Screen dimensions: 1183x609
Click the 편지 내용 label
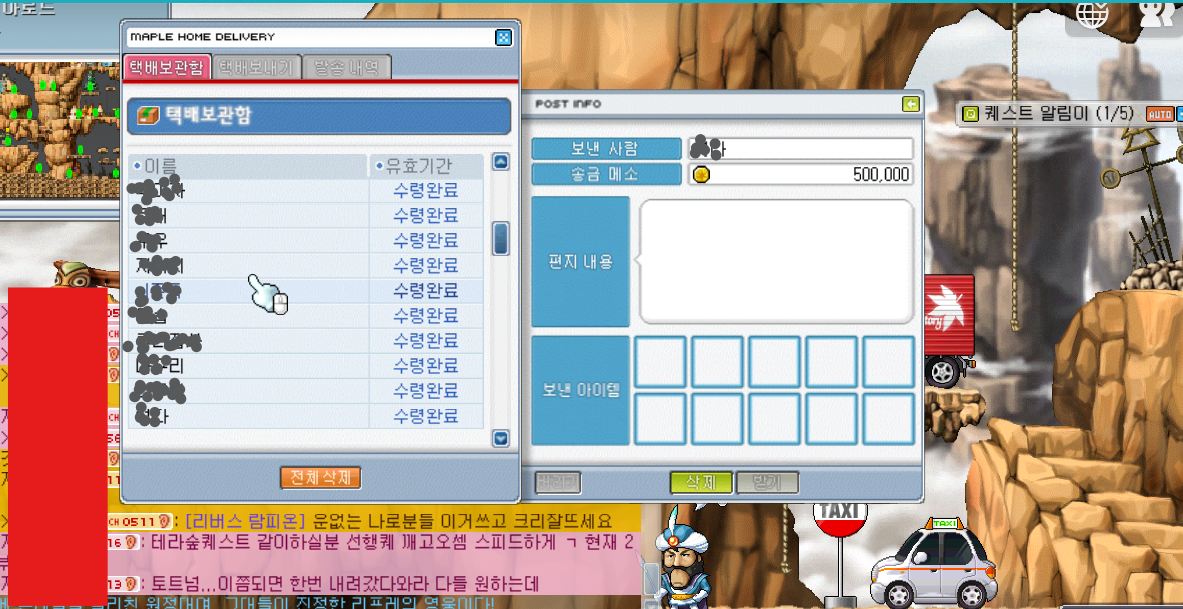coord(580,262)
